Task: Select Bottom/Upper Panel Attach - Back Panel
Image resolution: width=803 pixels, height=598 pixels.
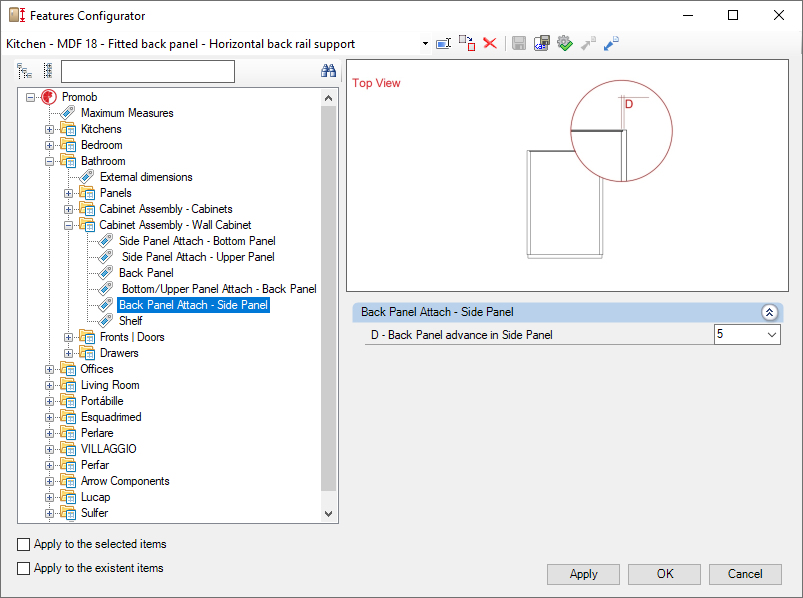Action: (219, 289)
